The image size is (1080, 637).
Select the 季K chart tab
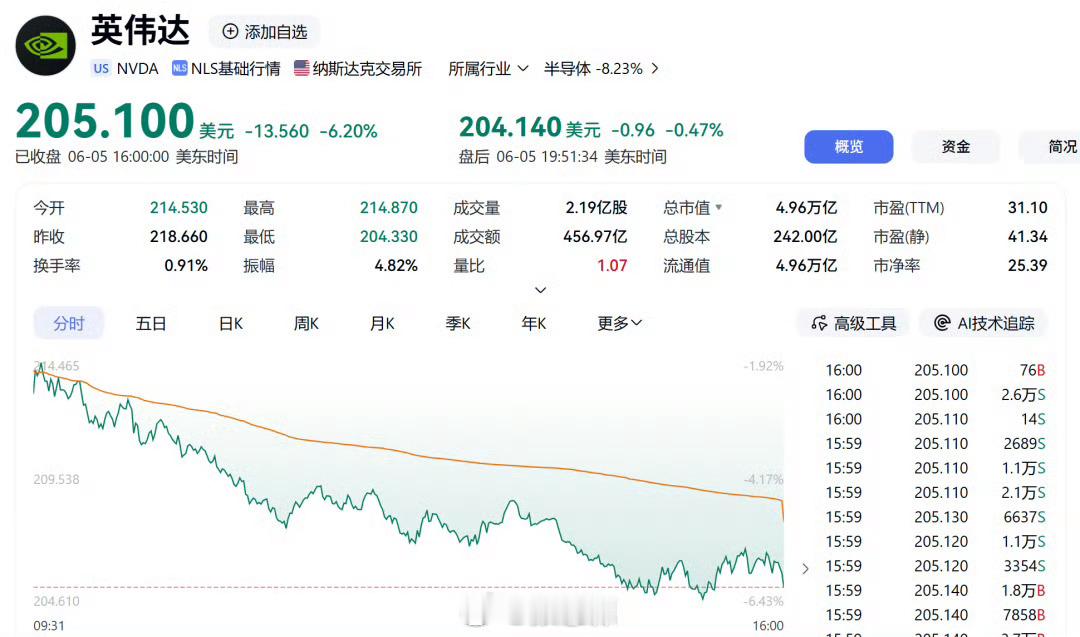457,323
